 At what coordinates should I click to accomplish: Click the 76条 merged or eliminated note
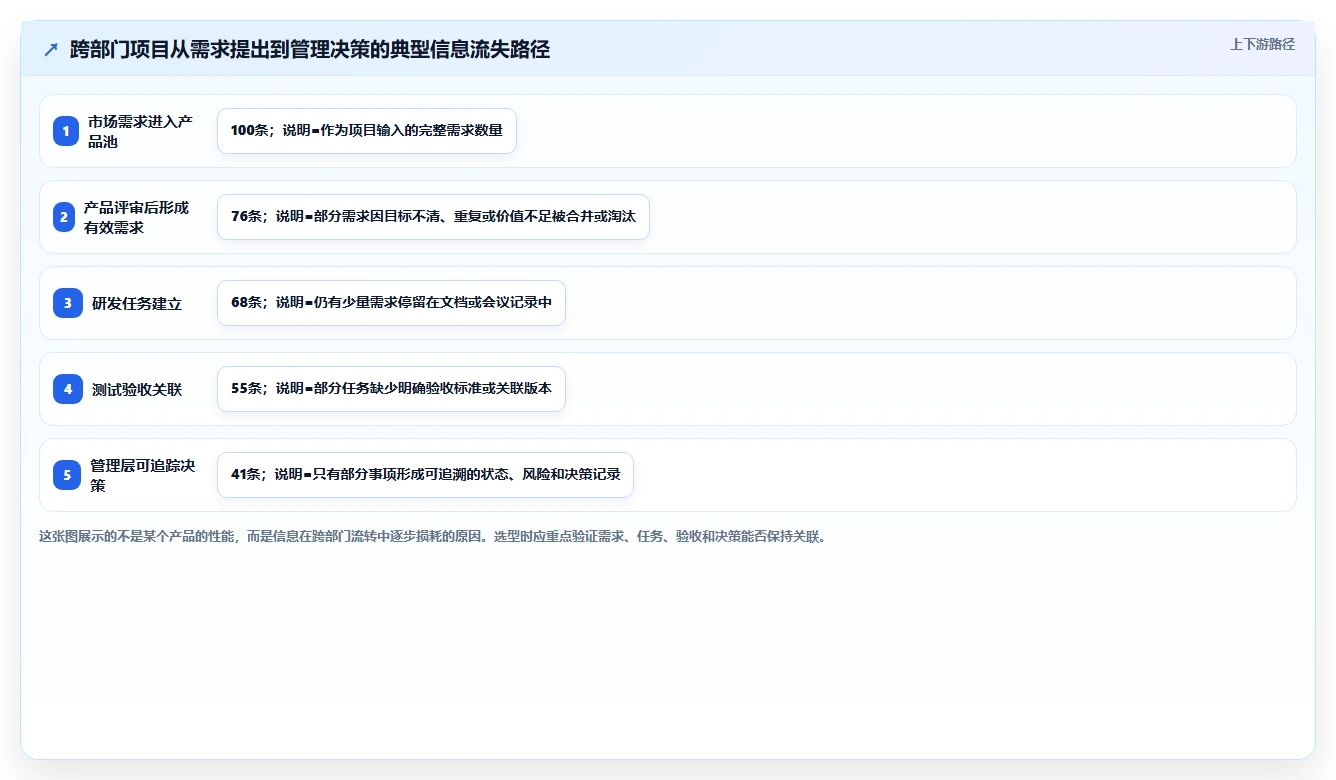[x=433, y=217]
